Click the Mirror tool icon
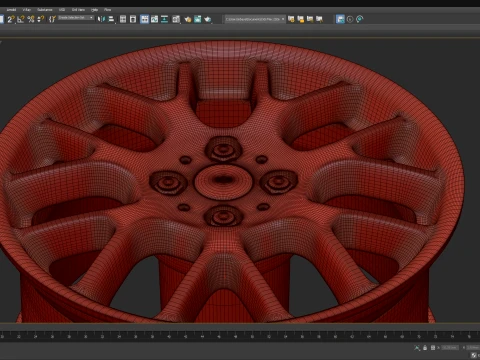Image resolution: width=480 pixels, height=360 pixels. 101,19
